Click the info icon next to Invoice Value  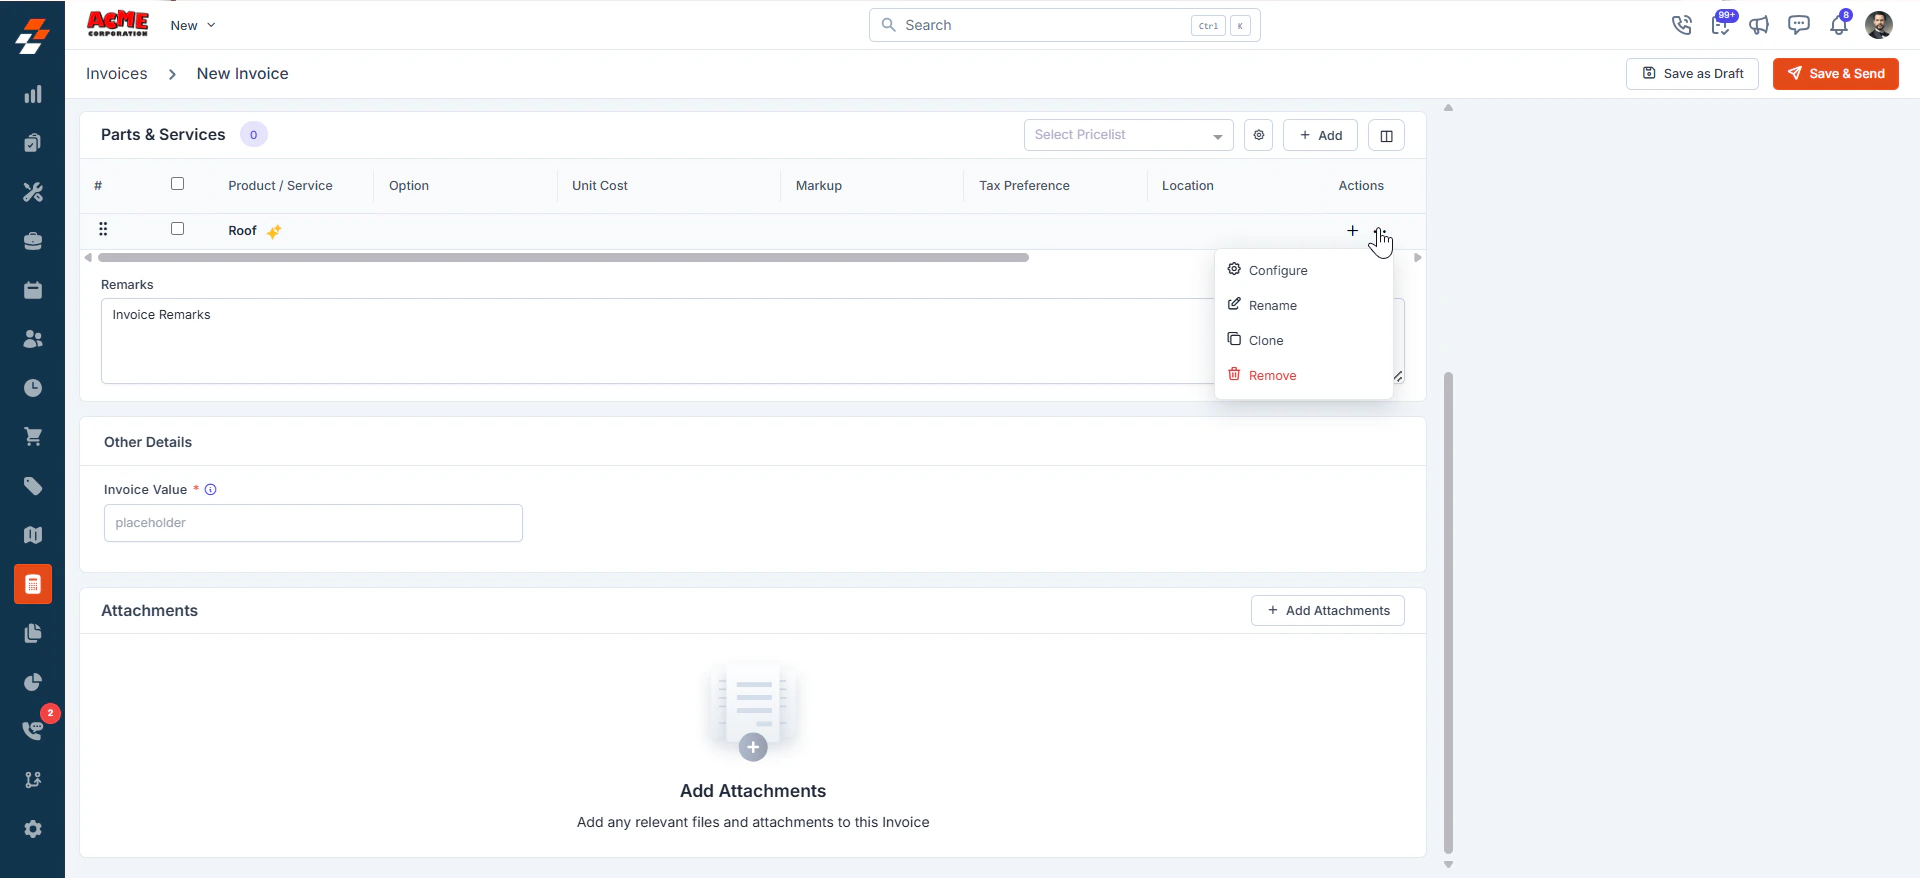point(211,490)
